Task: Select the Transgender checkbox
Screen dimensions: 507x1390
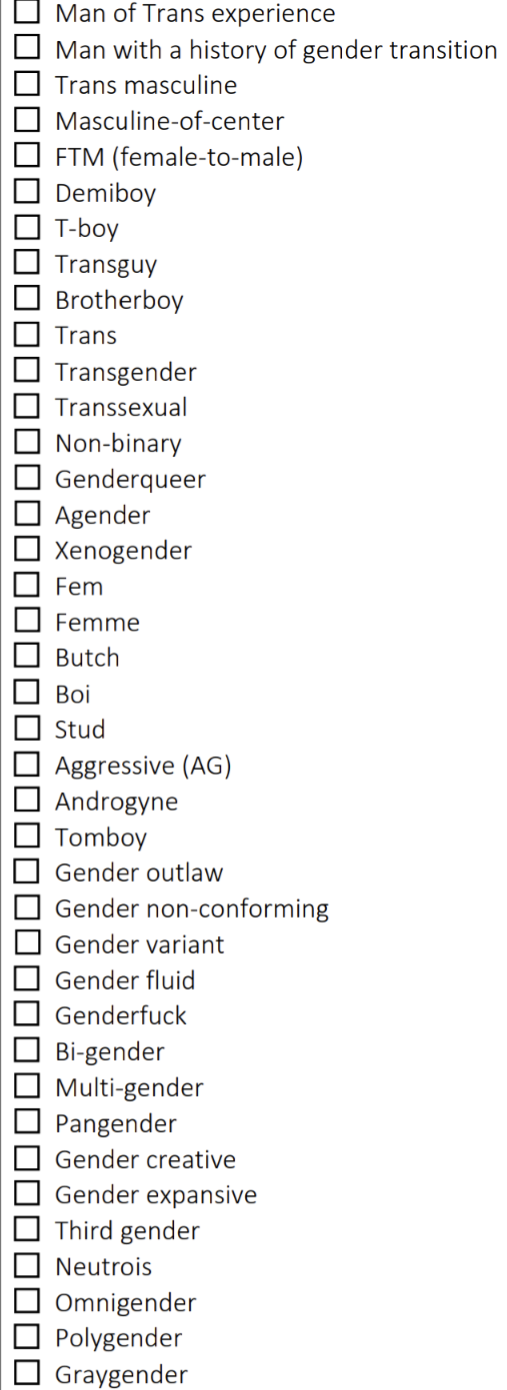Action: (27, 372)
